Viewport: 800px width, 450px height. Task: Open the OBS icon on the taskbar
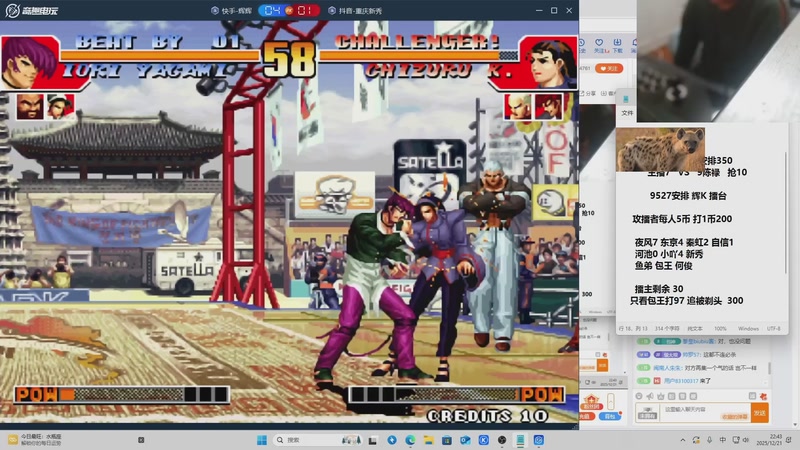[502, 440]
